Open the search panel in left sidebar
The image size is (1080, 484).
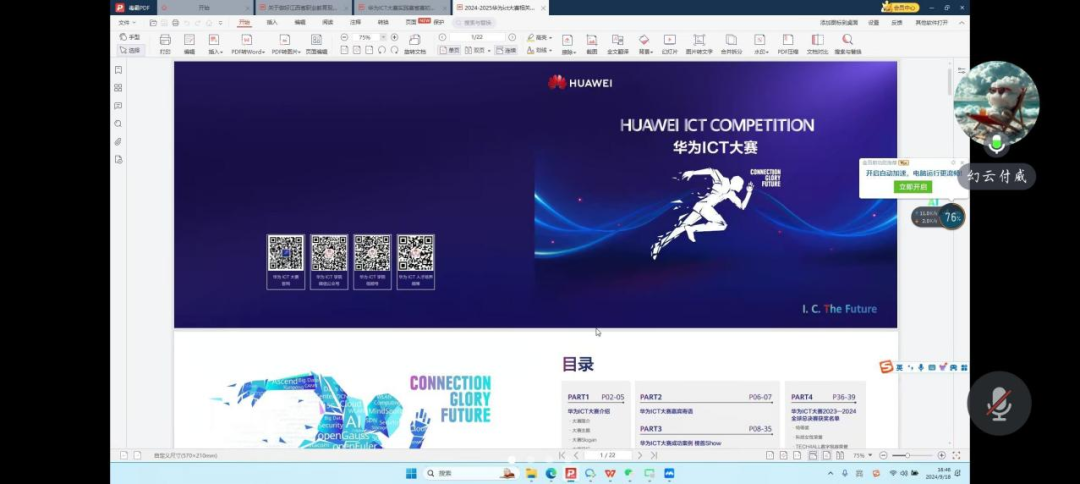[x=118, y=124]
